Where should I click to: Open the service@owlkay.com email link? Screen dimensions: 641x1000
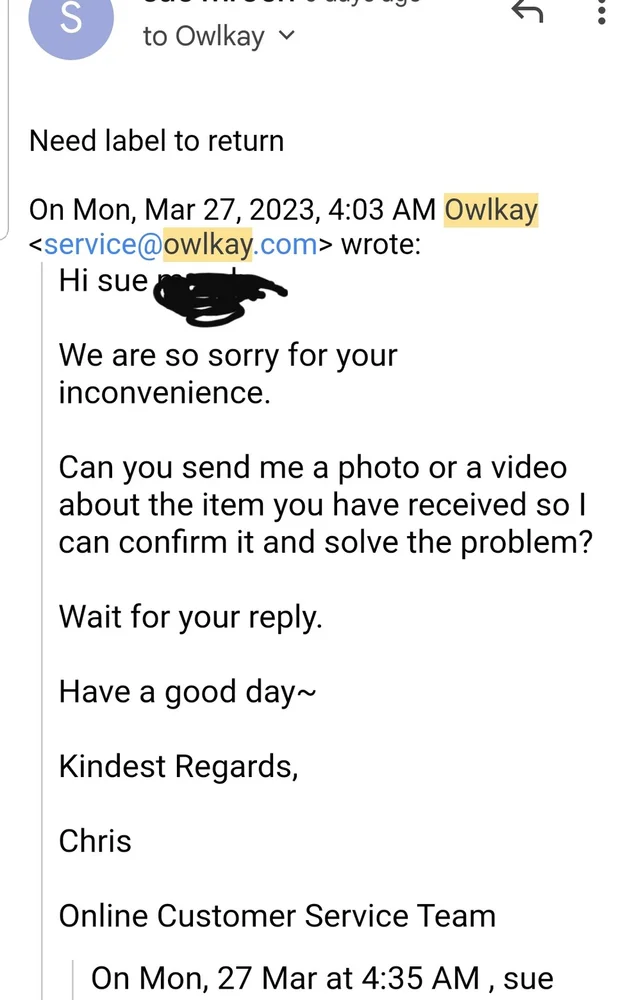(x=180, y=245)
